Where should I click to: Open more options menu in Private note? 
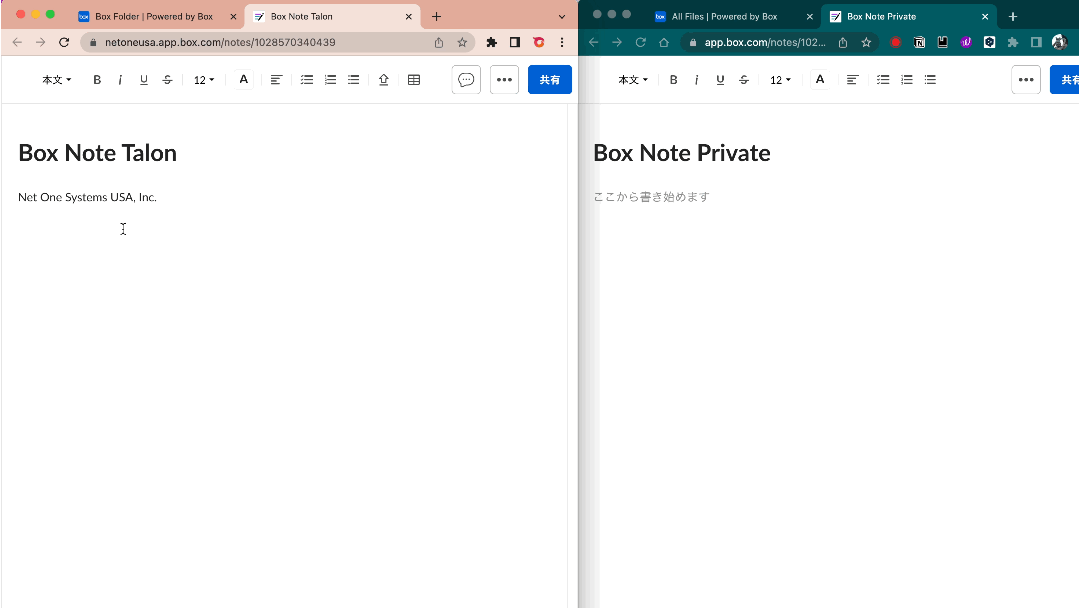click(x=1026, y=80)
